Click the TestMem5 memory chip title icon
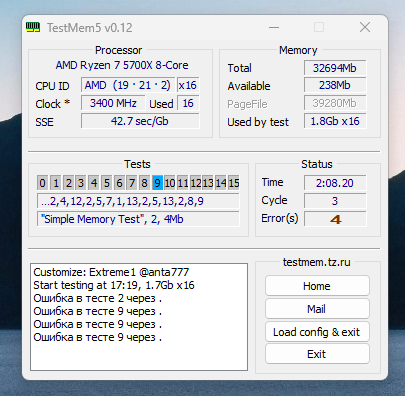 click(33, 27)
